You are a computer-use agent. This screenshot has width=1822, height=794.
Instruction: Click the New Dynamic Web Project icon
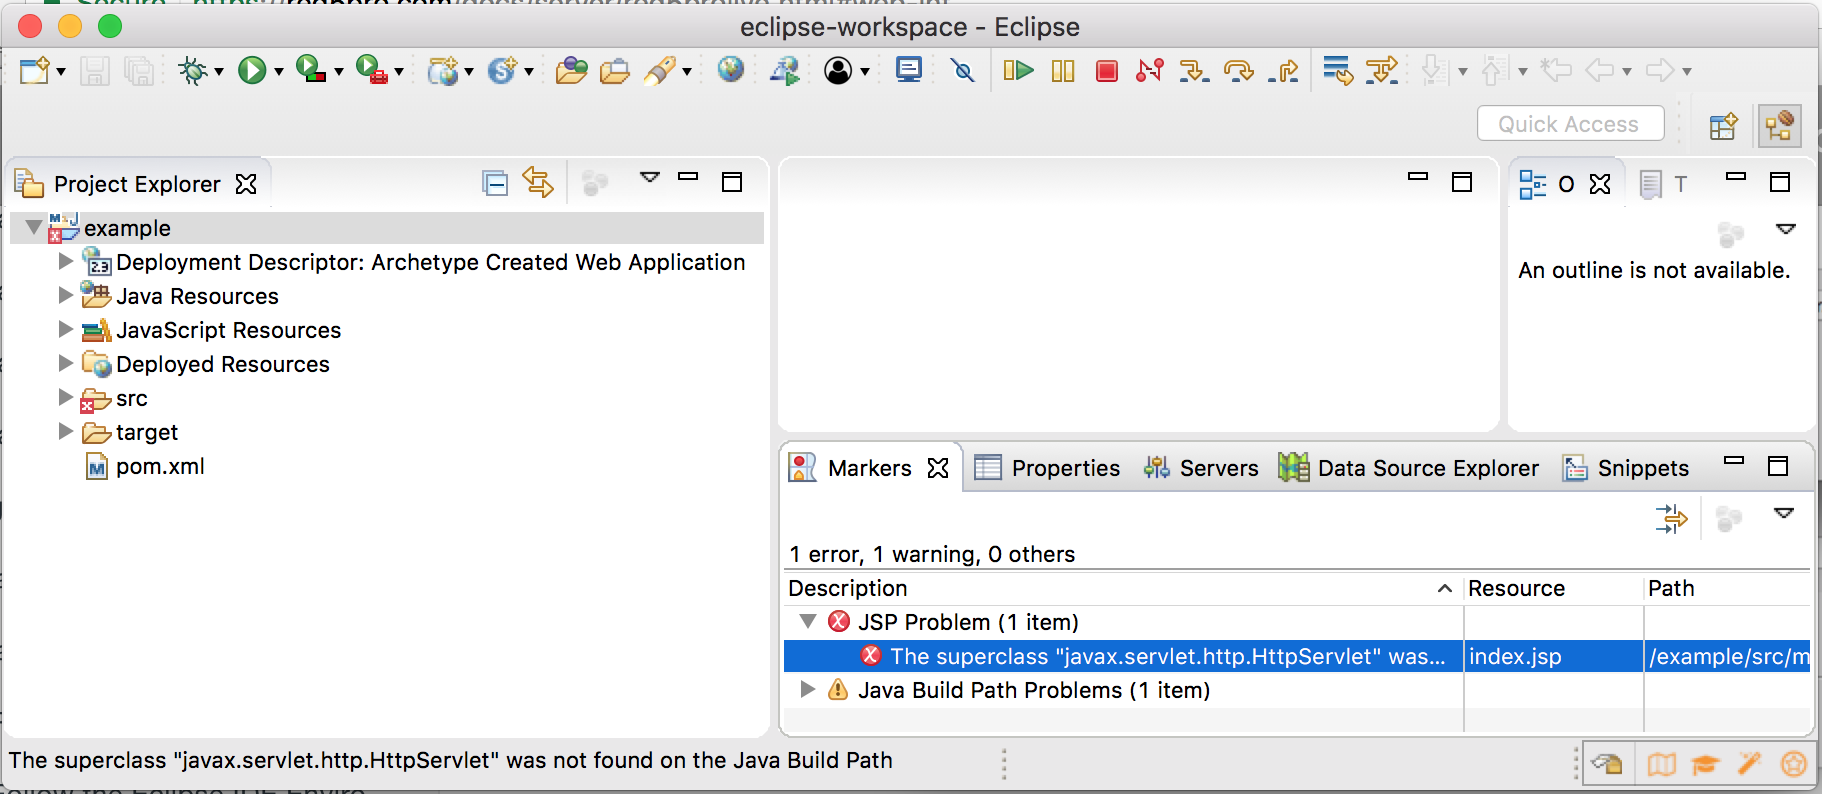442,71
